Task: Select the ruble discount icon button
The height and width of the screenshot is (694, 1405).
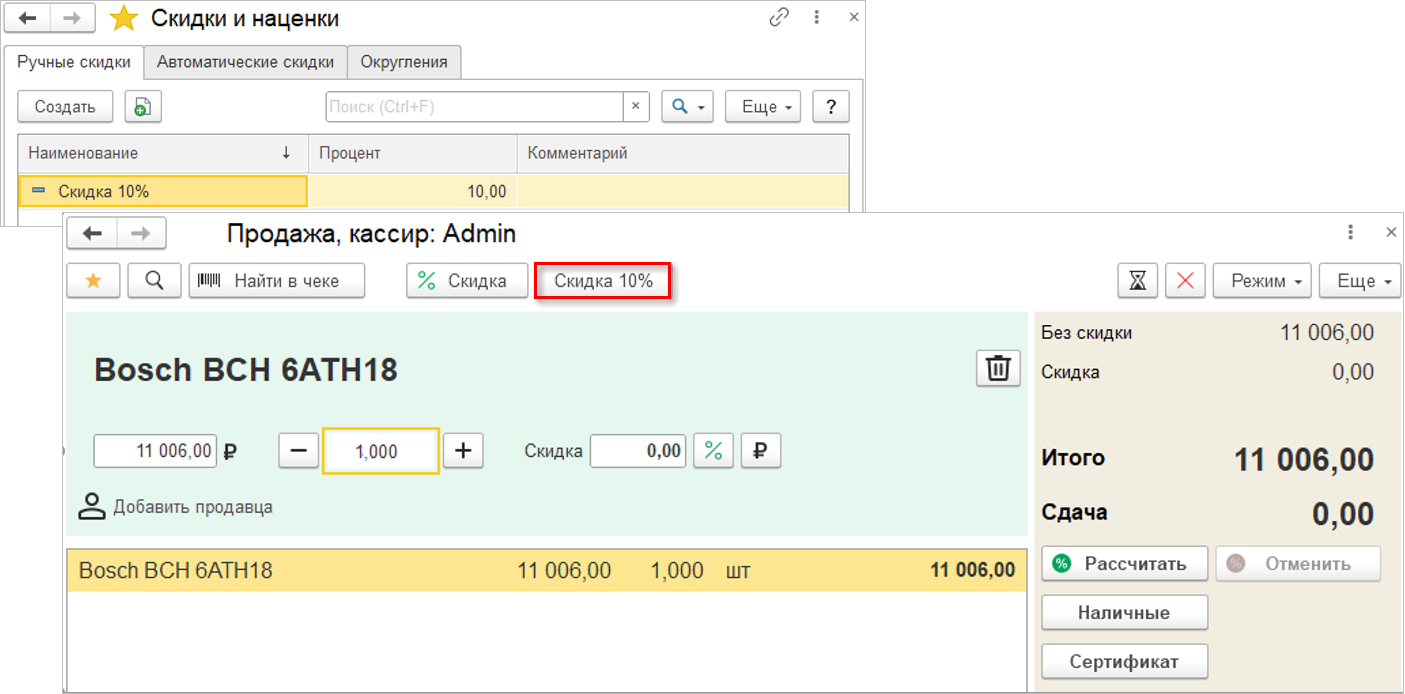Action: tap(760, 451)
